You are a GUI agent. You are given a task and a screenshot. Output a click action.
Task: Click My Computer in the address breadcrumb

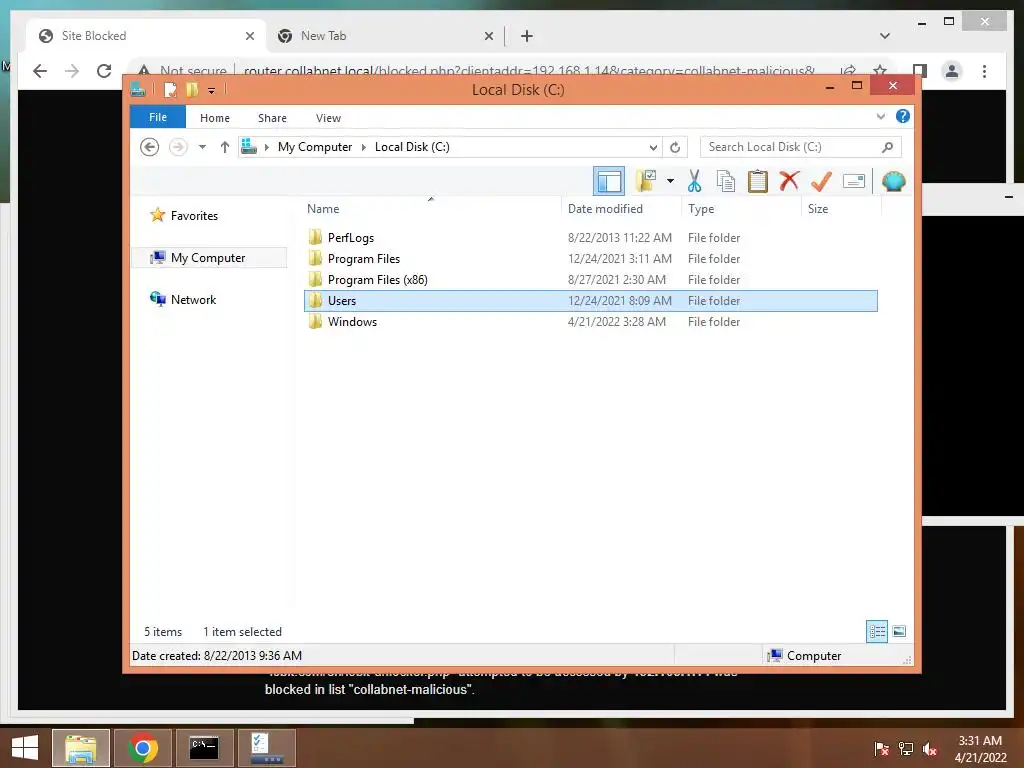(315, 147)
